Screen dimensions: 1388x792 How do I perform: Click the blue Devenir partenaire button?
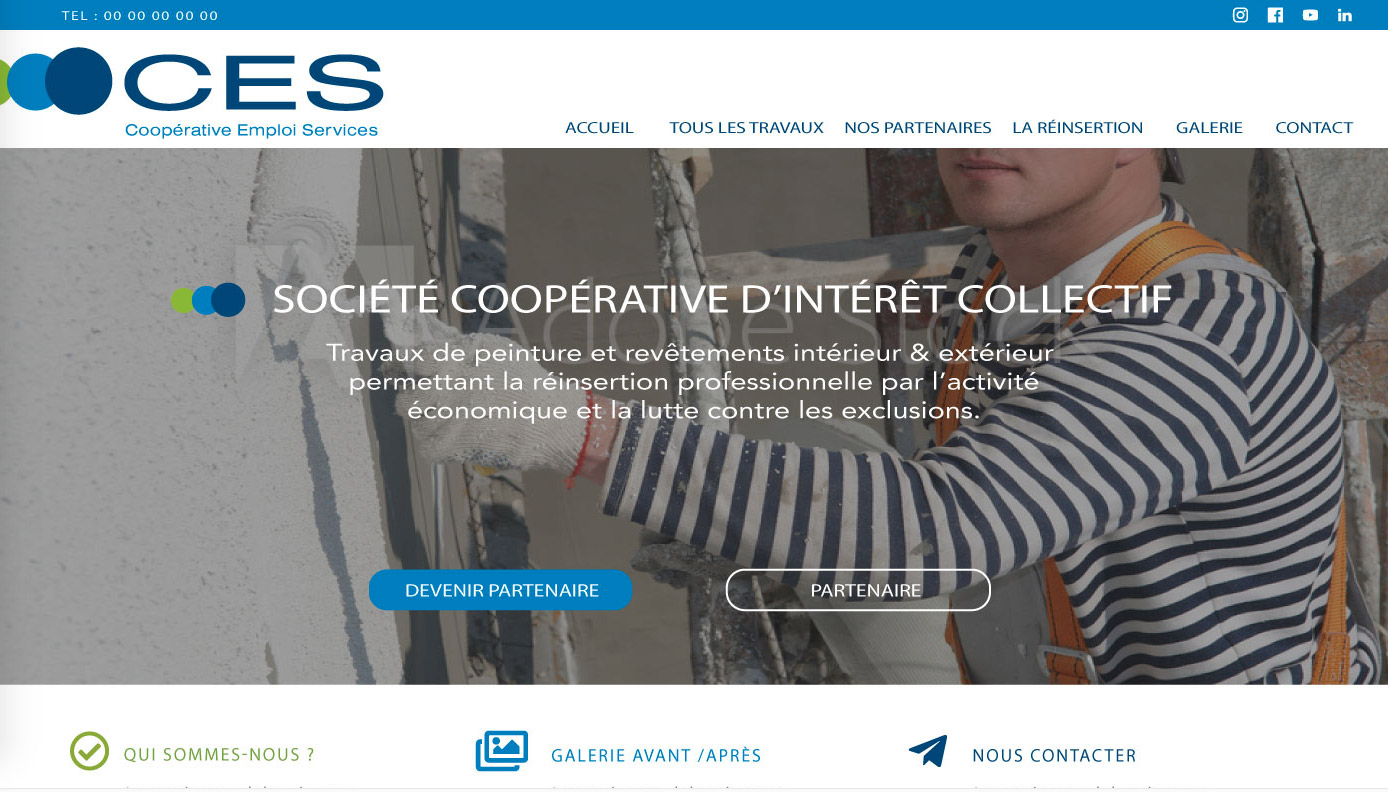[501, 590]
